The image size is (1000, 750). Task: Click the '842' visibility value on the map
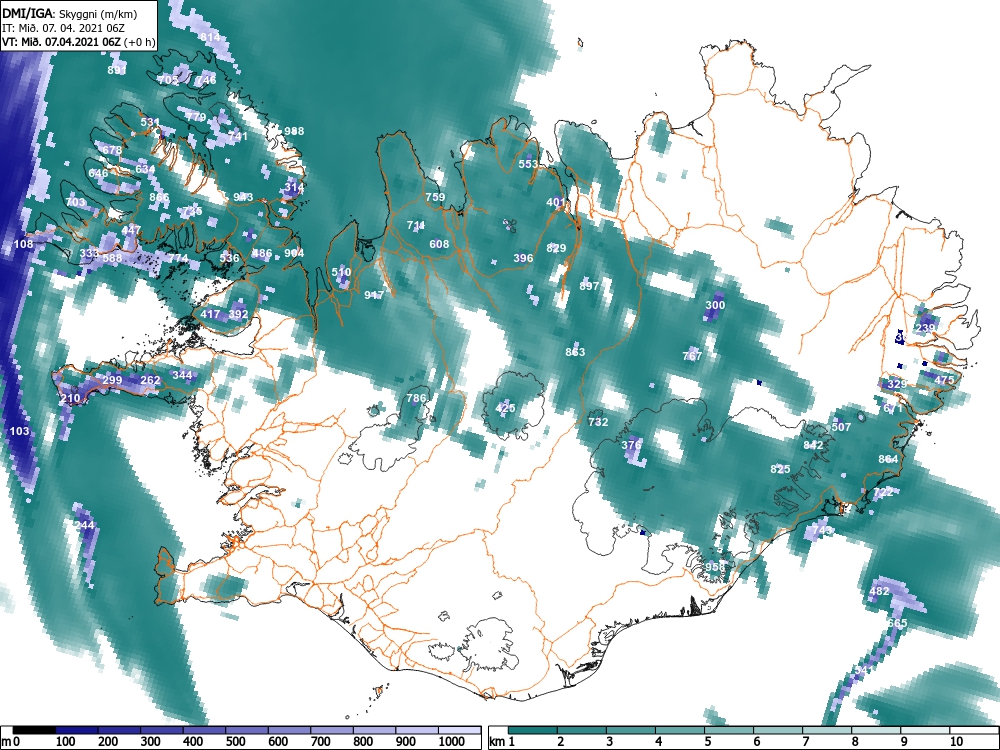[x=813, y=445]
